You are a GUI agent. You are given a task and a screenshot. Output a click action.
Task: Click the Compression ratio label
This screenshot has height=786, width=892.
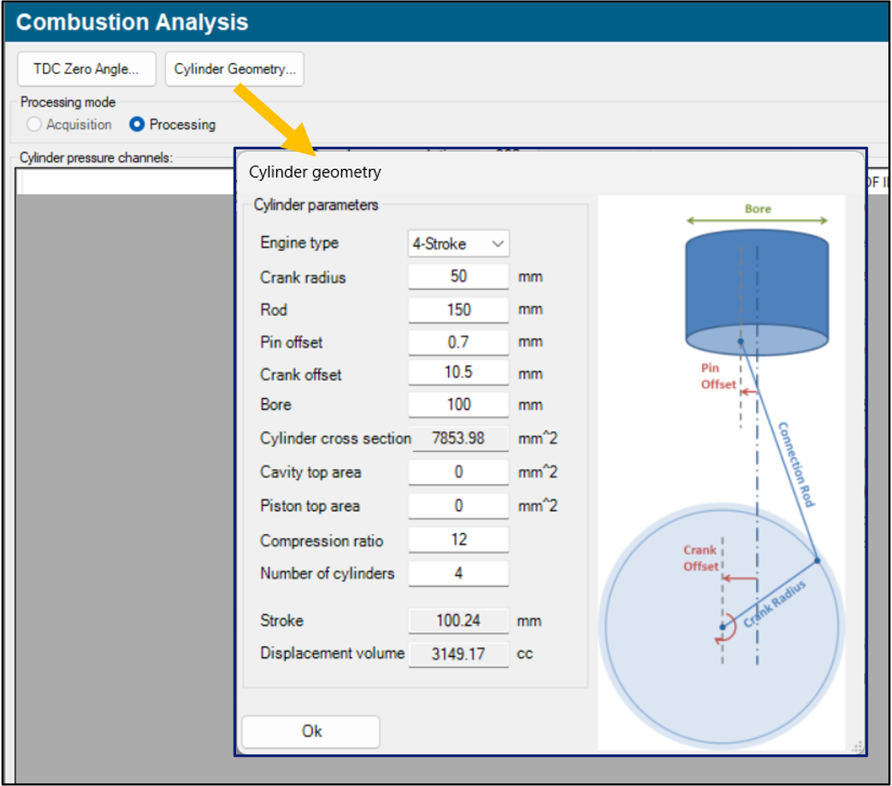click(321, 541)
